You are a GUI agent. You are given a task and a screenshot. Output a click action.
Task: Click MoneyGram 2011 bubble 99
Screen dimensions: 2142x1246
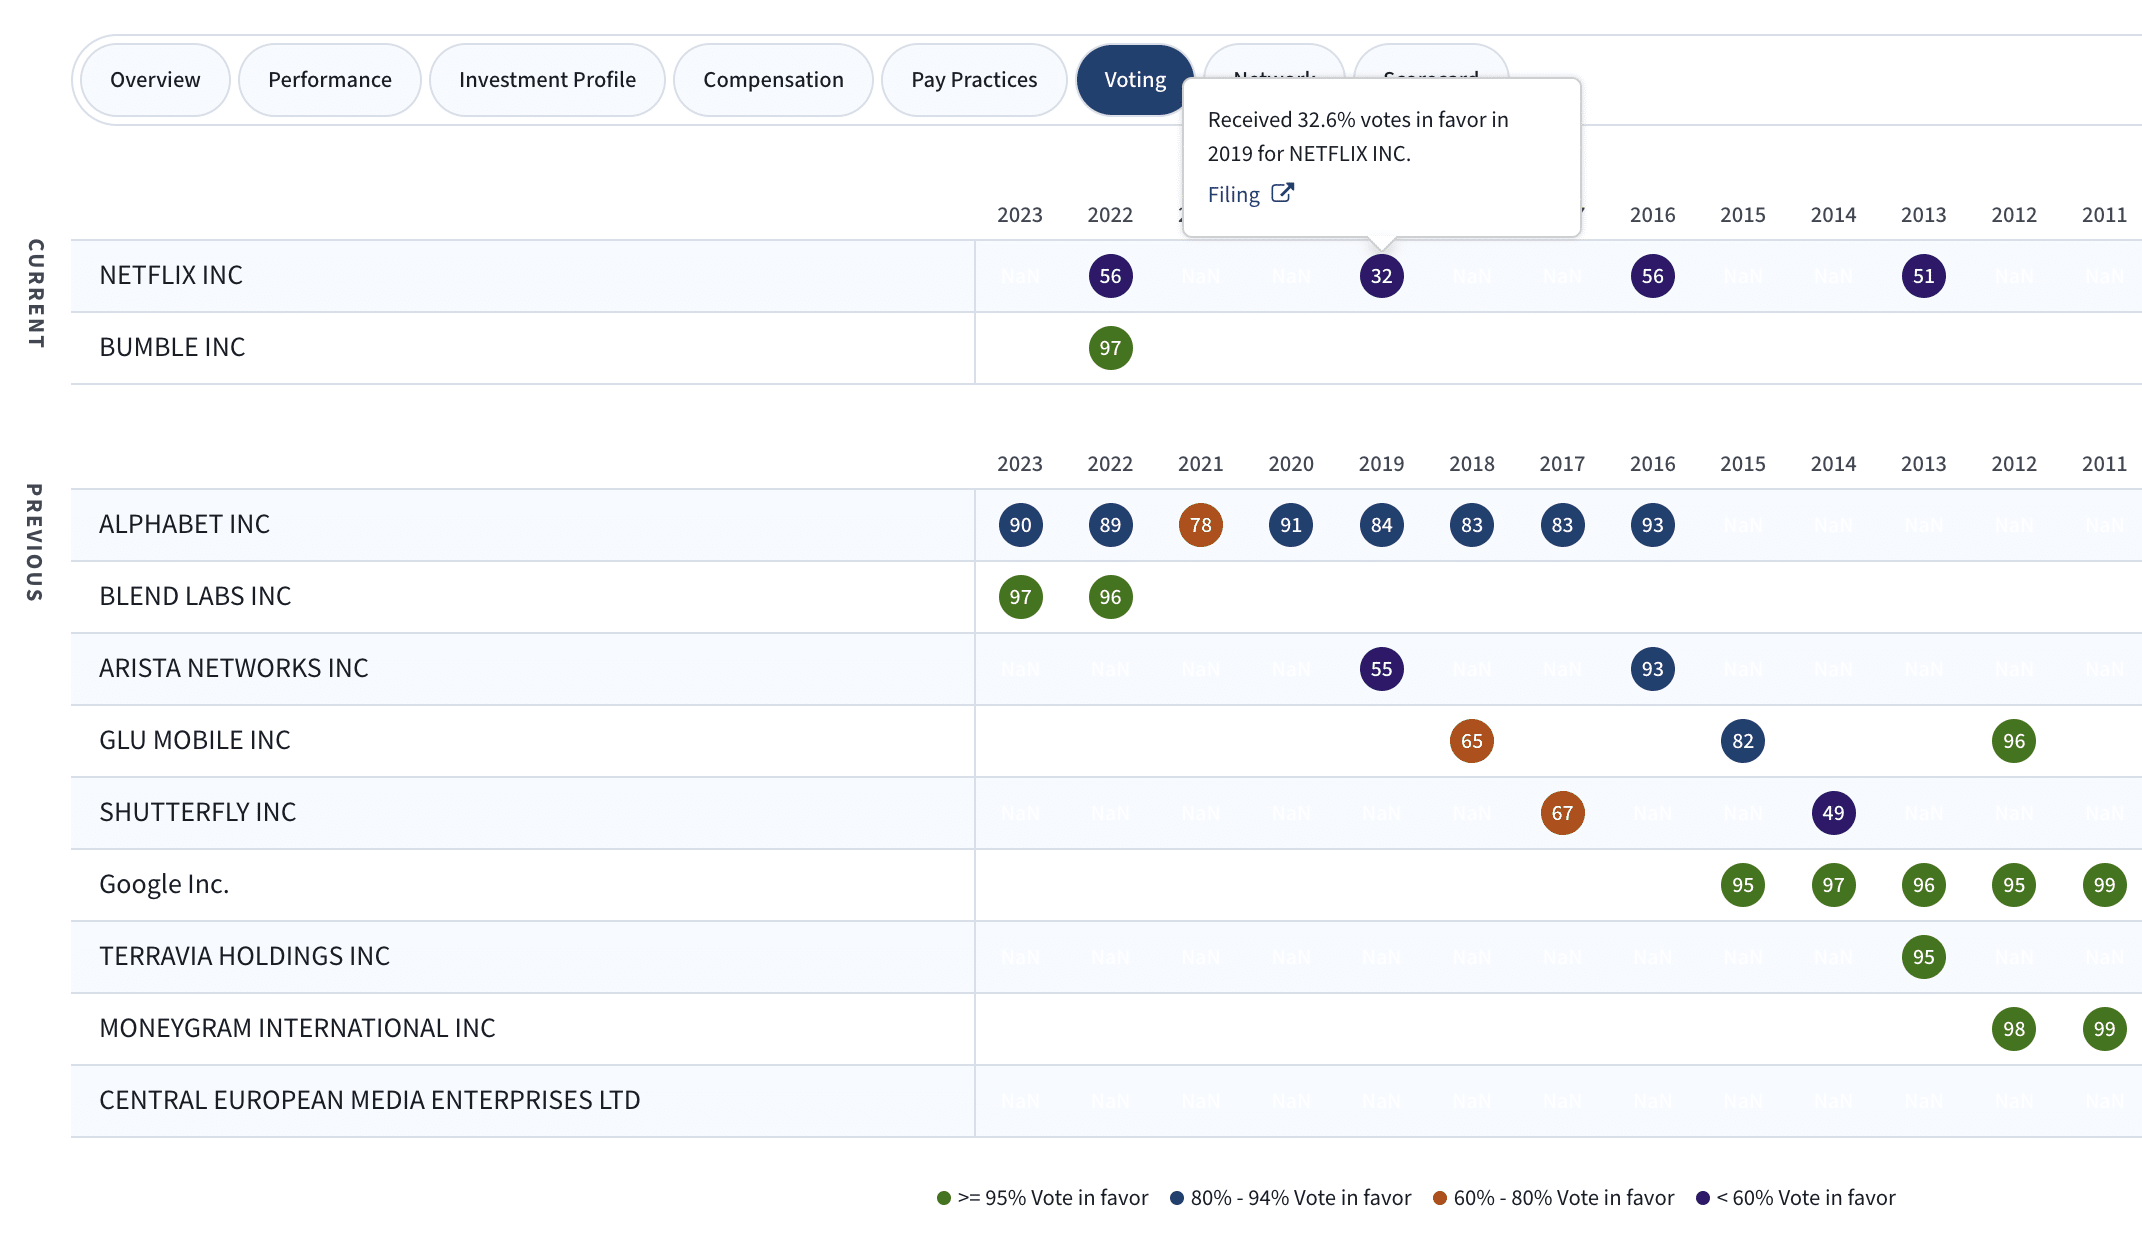[x=2104, y=1029]
